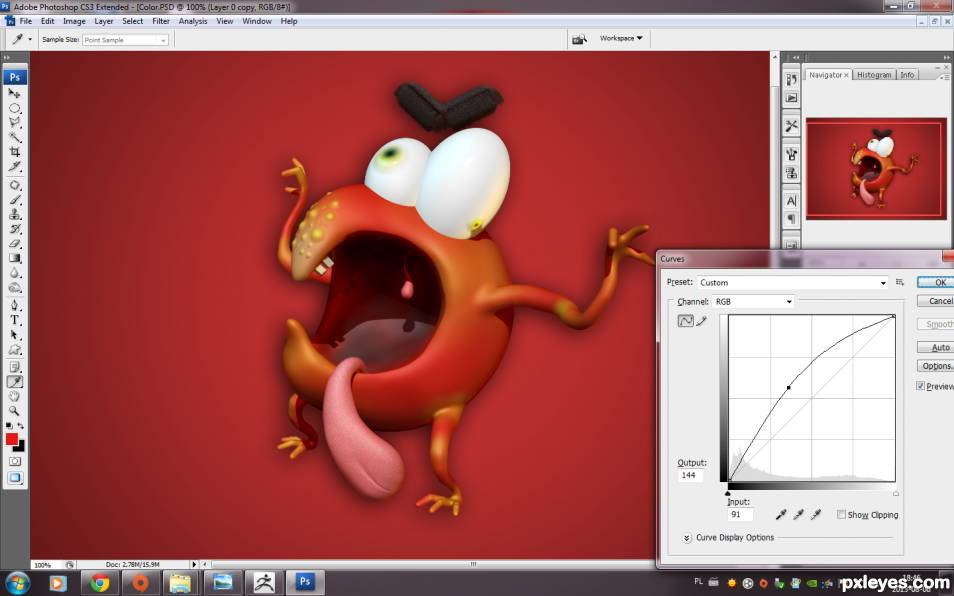Select the Move tool
This screenshot has height=596, width=954.
14,93
